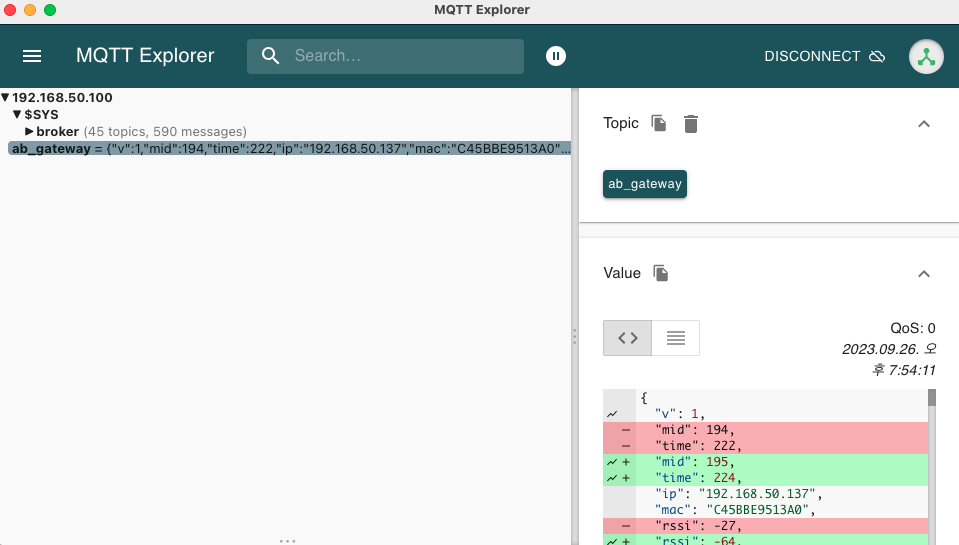The height and width of the screenshot is (545, 959).
Task: Click the removed "mid": 194 line
Action: (766, 430)
